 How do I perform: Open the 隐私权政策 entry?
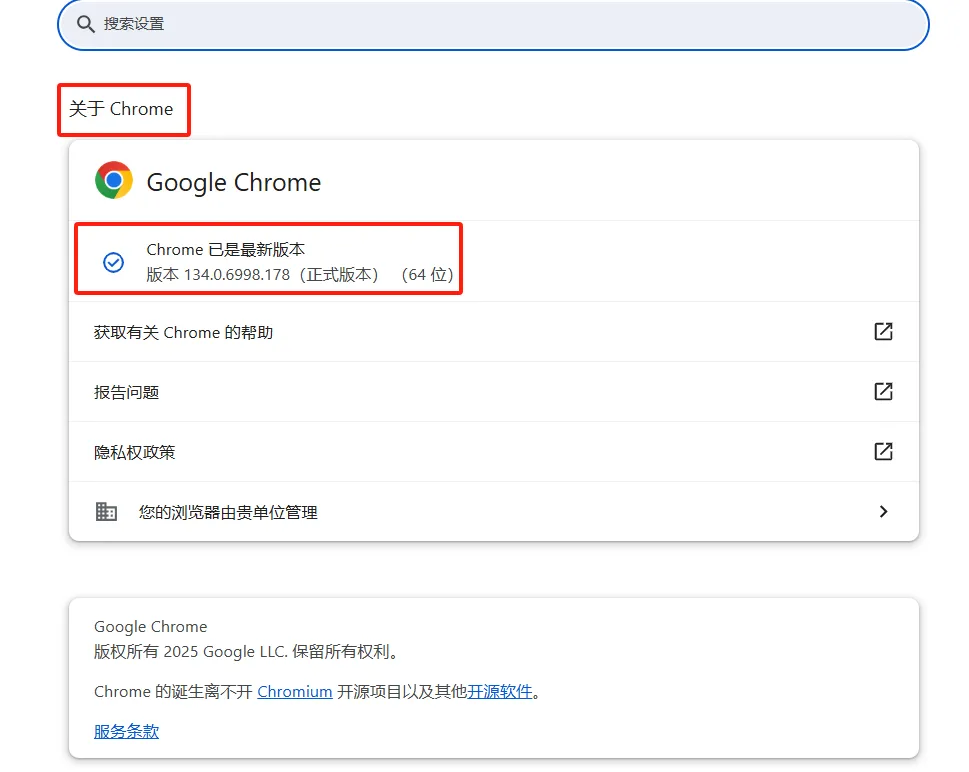pyautogui.click(x=135, y=452)
